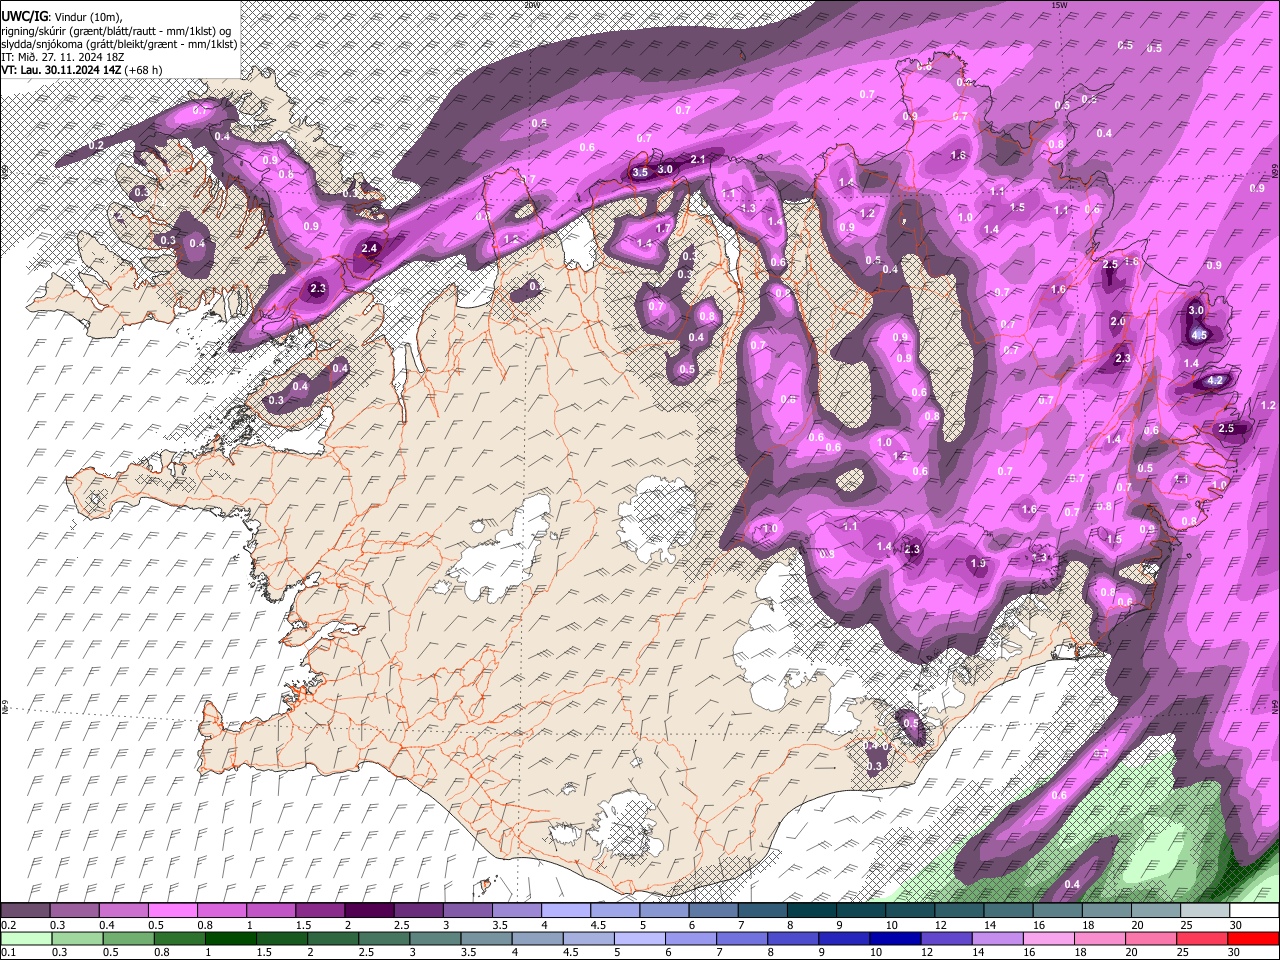Click the 2.0 value in the eastern region
Viewport: 1280px width, 960px height.
click(1118, 322)
